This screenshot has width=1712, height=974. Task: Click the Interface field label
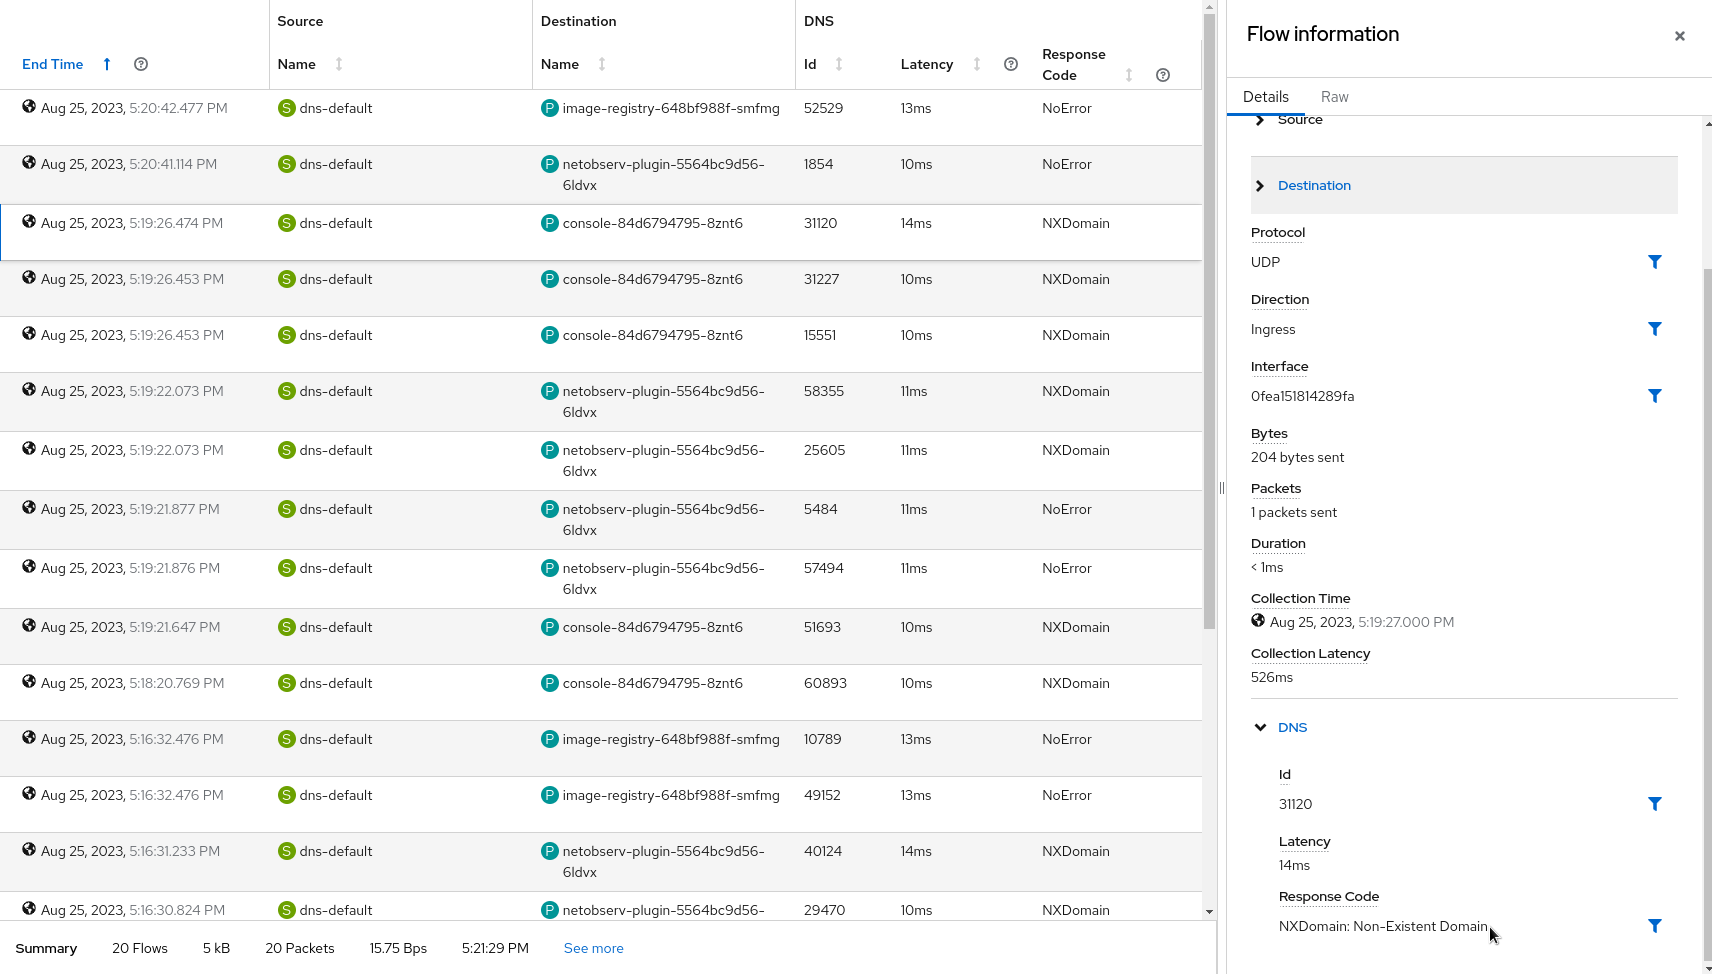pos(1279,366)
